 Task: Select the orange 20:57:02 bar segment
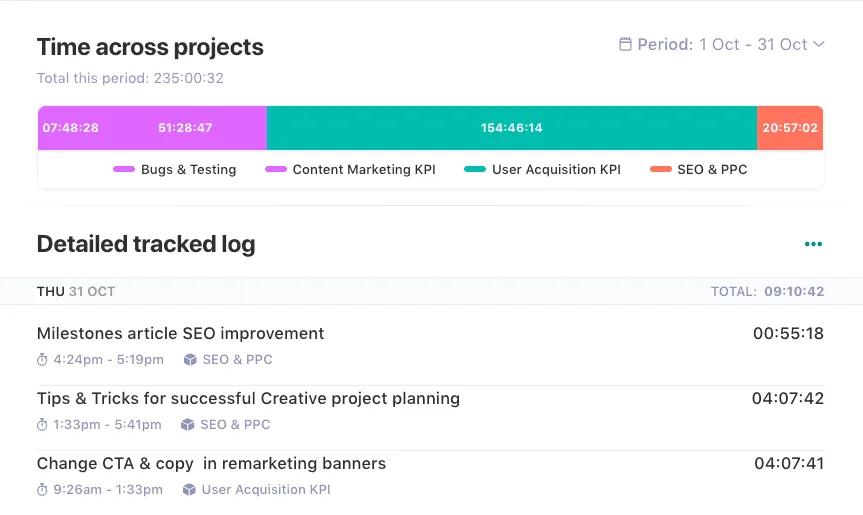pos(789,128)
